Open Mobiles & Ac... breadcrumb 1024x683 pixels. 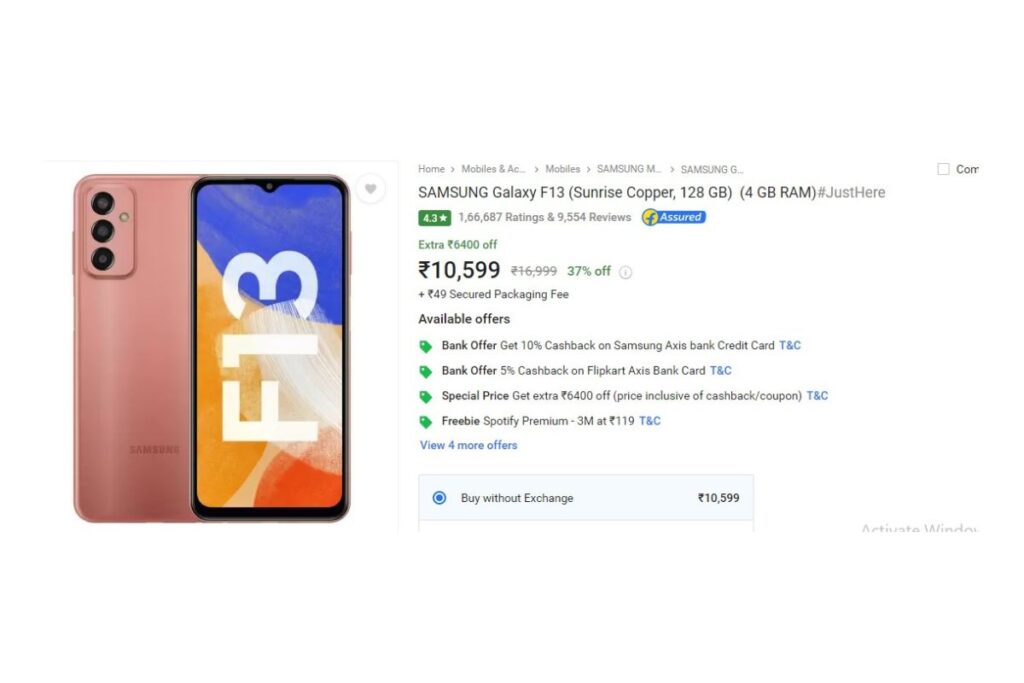[493, 168]
